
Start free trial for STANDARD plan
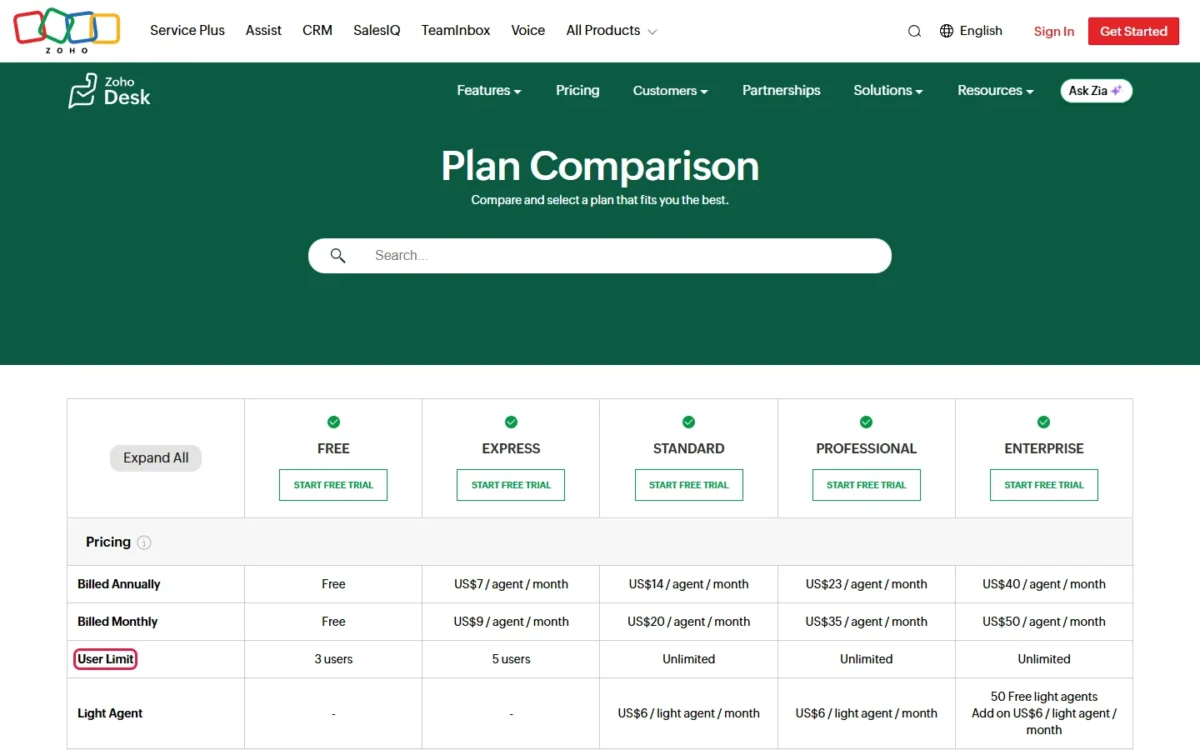[689, 485]
